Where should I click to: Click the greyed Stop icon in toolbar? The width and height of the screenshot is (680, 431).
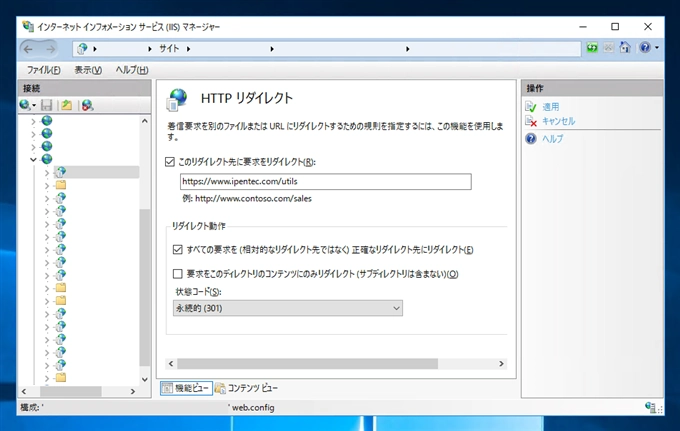tap(608, 47)
